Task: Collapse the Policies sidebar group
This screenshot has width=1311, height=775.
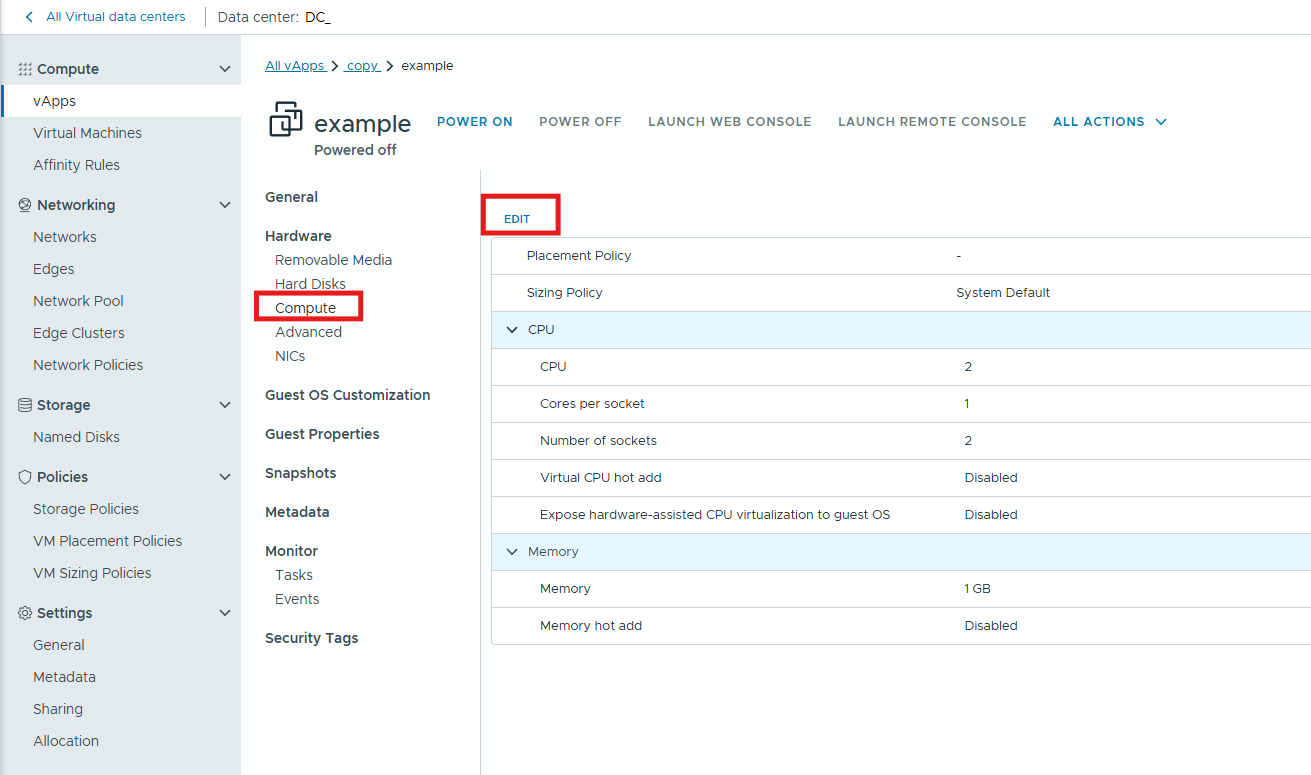Action: coord(225,476)
